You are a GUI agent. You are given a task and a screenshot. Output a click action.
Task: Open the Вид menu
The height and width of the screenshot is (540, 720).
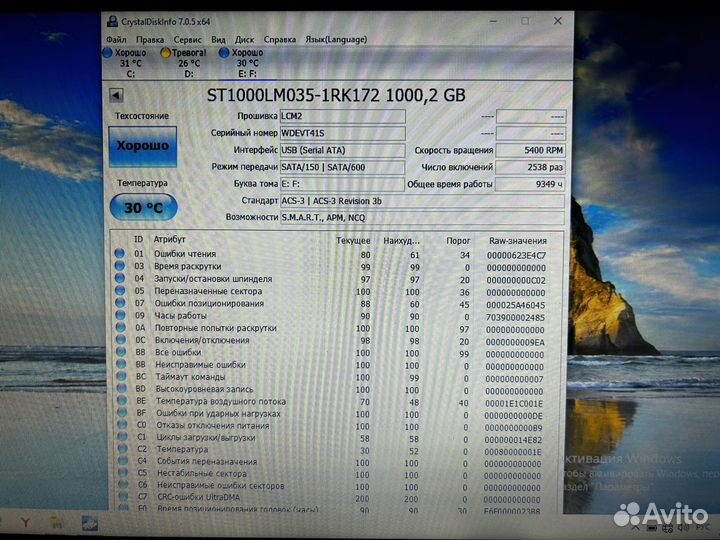(x=218, y=40)
